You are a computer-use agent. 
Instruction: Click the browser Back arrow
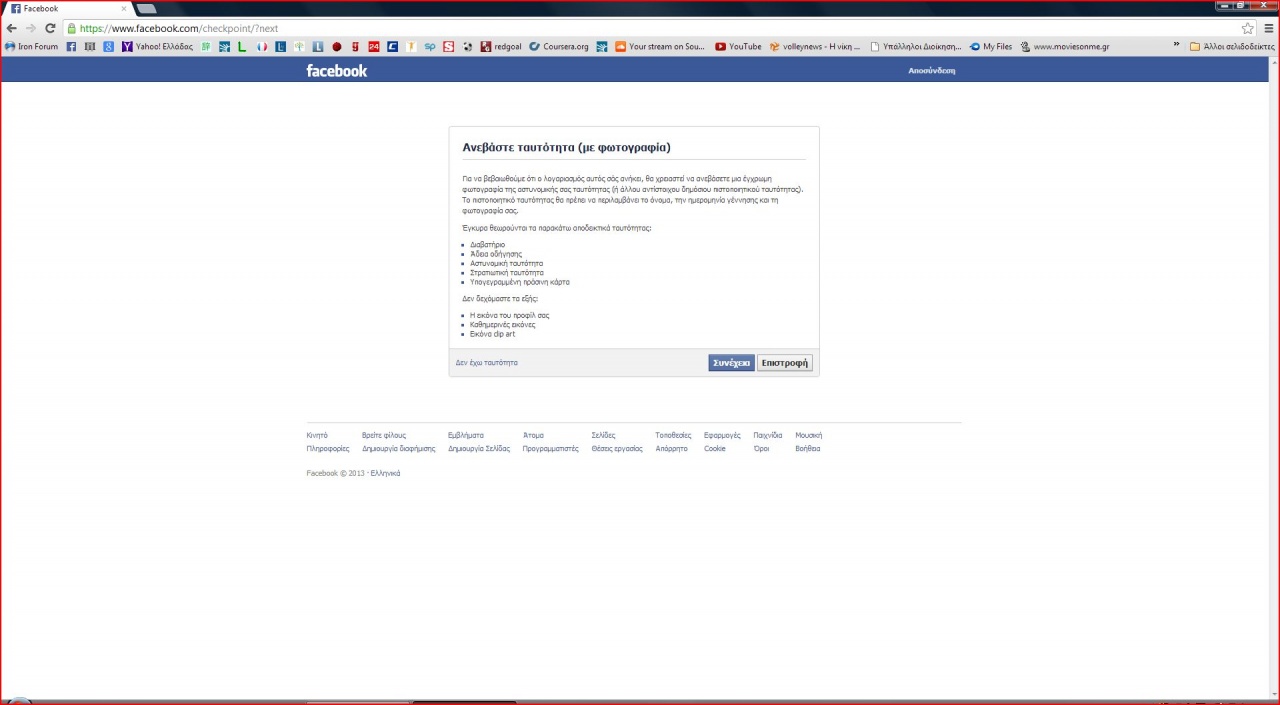pyautogui.click(x=12, y=28)
